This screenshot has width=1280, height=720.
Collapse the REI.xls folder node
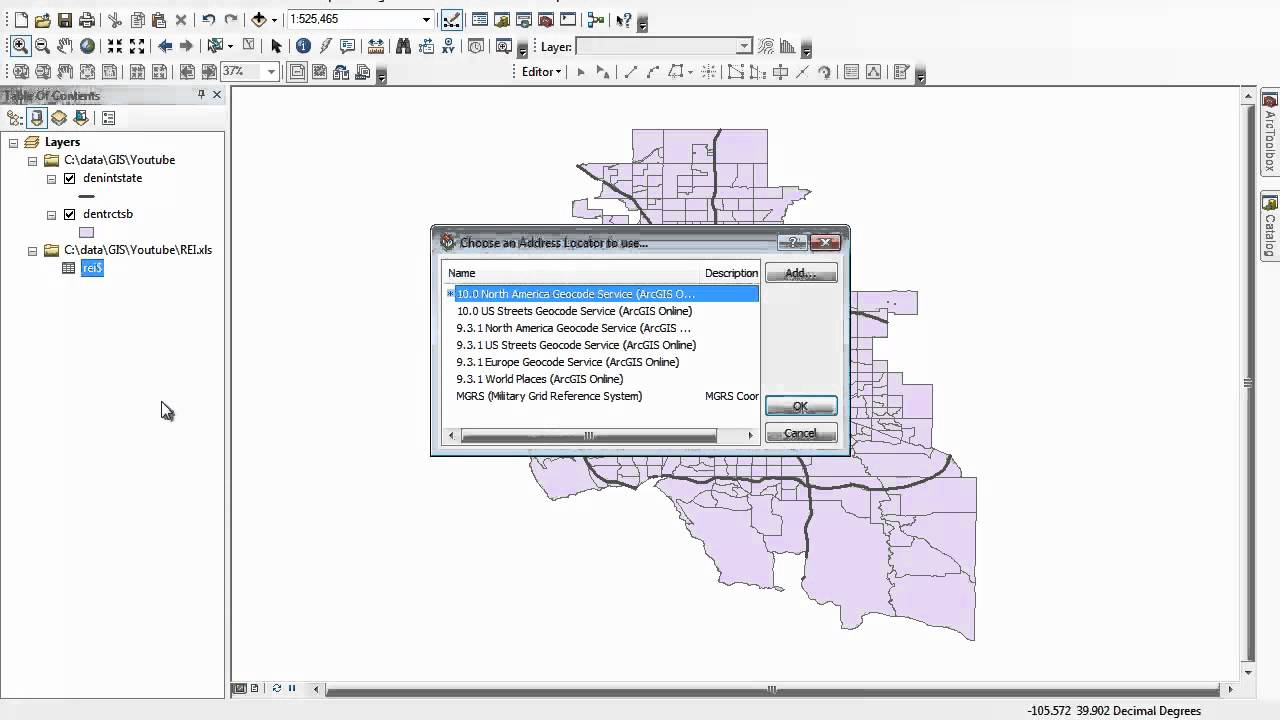click(32, 250)
